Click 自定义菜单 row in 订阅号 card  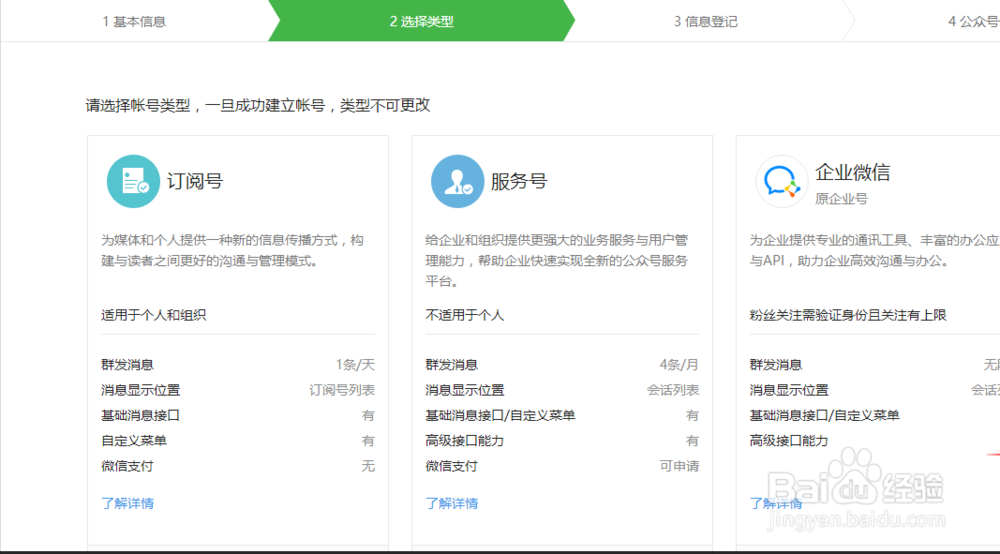point(238,441)
